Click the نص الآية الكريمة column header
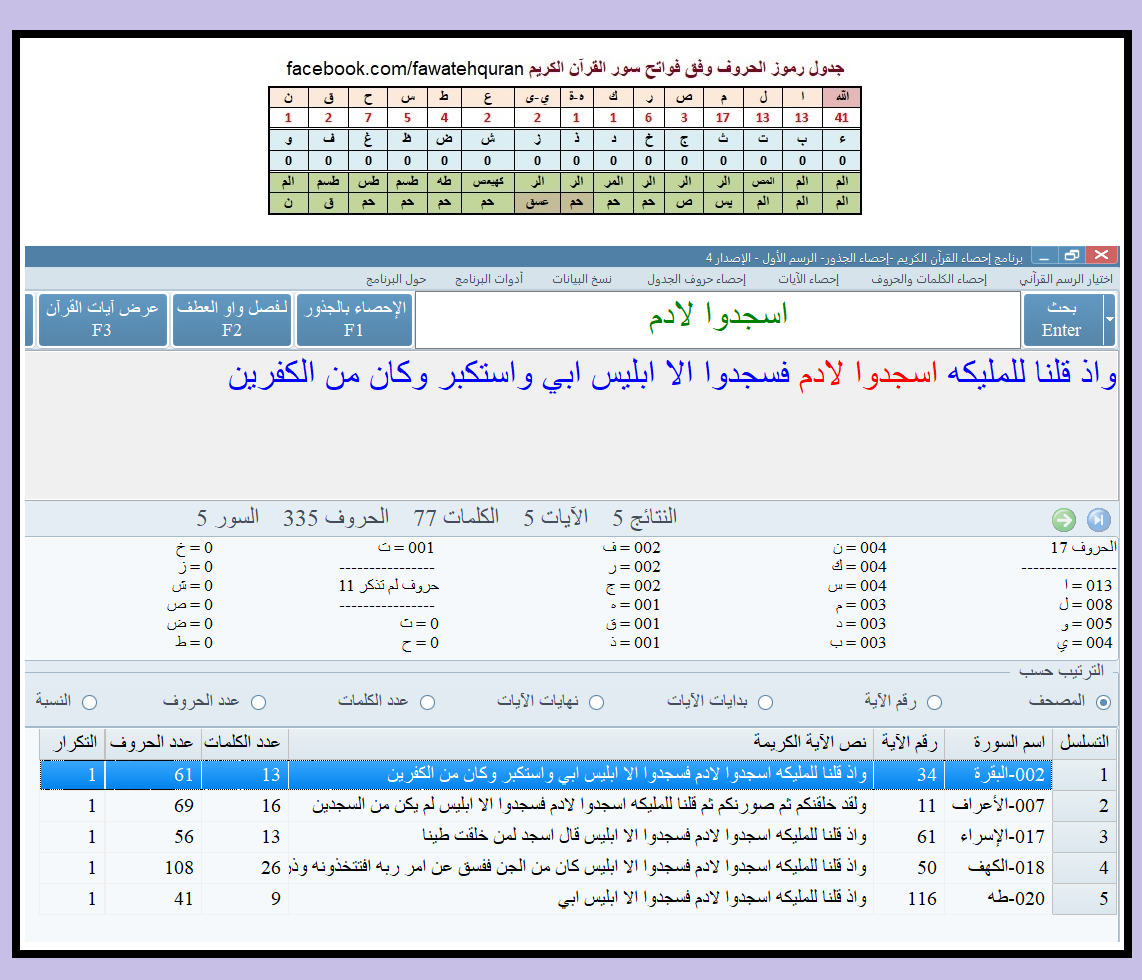 tap(581, 743)
